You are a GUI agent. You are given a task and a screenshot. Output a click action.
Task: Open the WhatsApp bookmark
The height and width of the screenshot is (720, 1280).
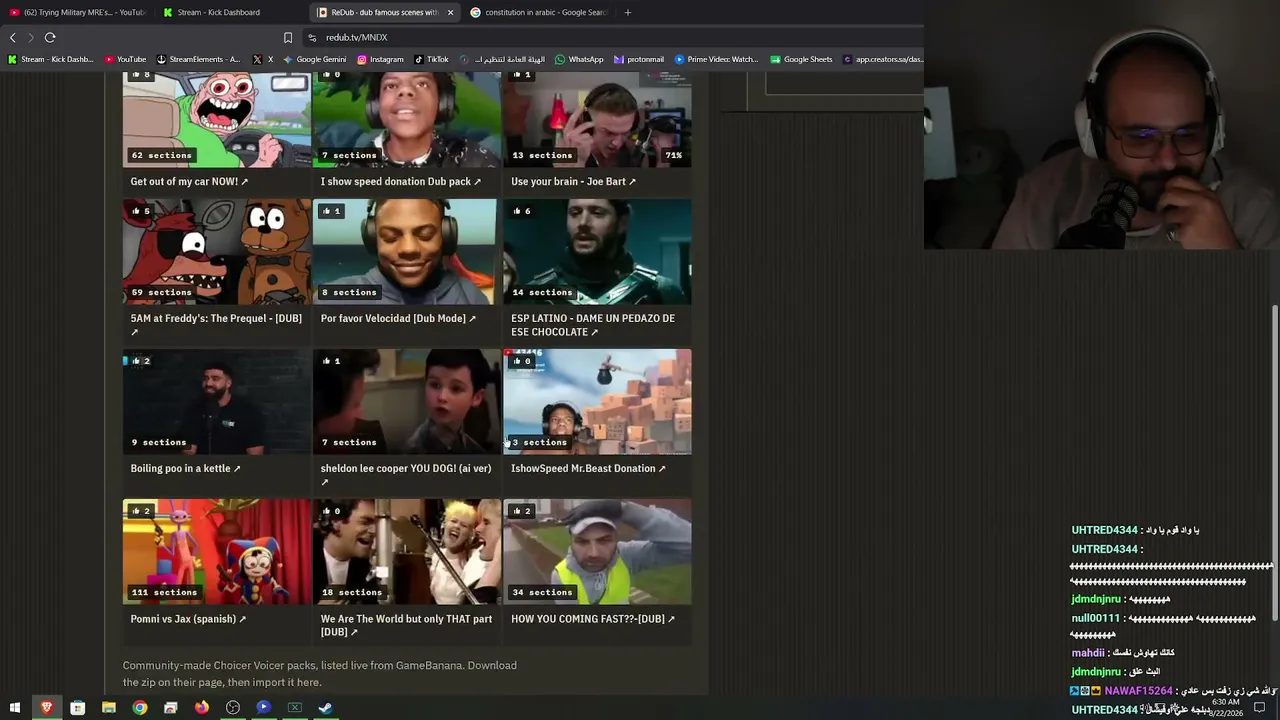[x=579, y=59]
